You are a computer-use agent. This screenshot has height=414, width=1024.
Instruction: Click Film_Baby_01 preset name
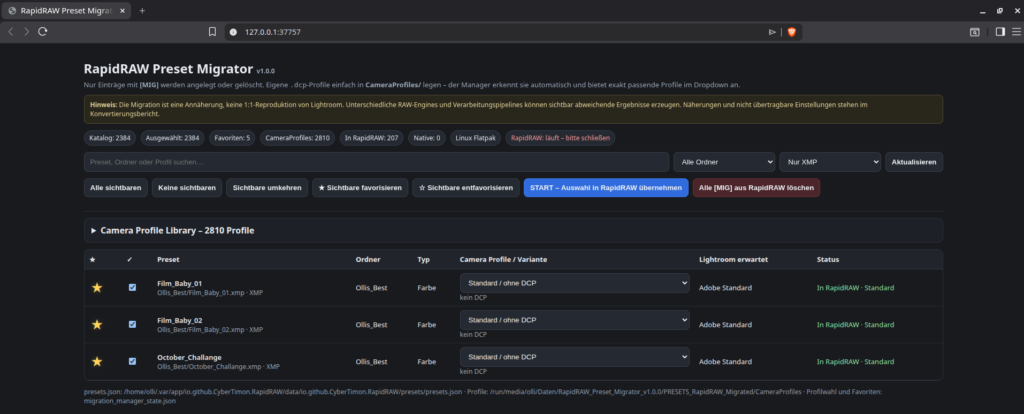point(180,283)
